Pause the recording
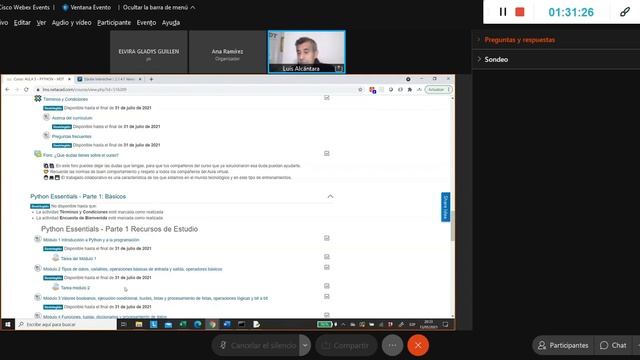 pos(503,12)
